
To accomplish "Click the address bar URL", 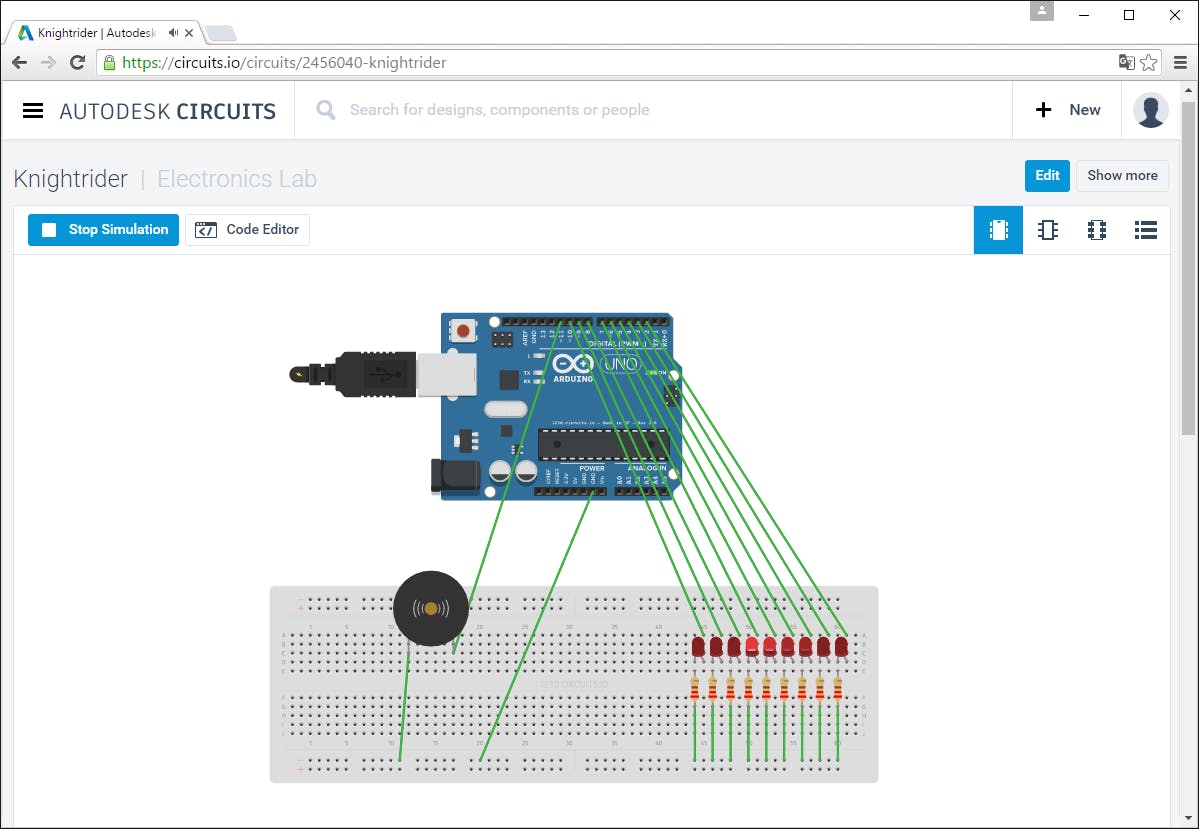I will (284, 63).
